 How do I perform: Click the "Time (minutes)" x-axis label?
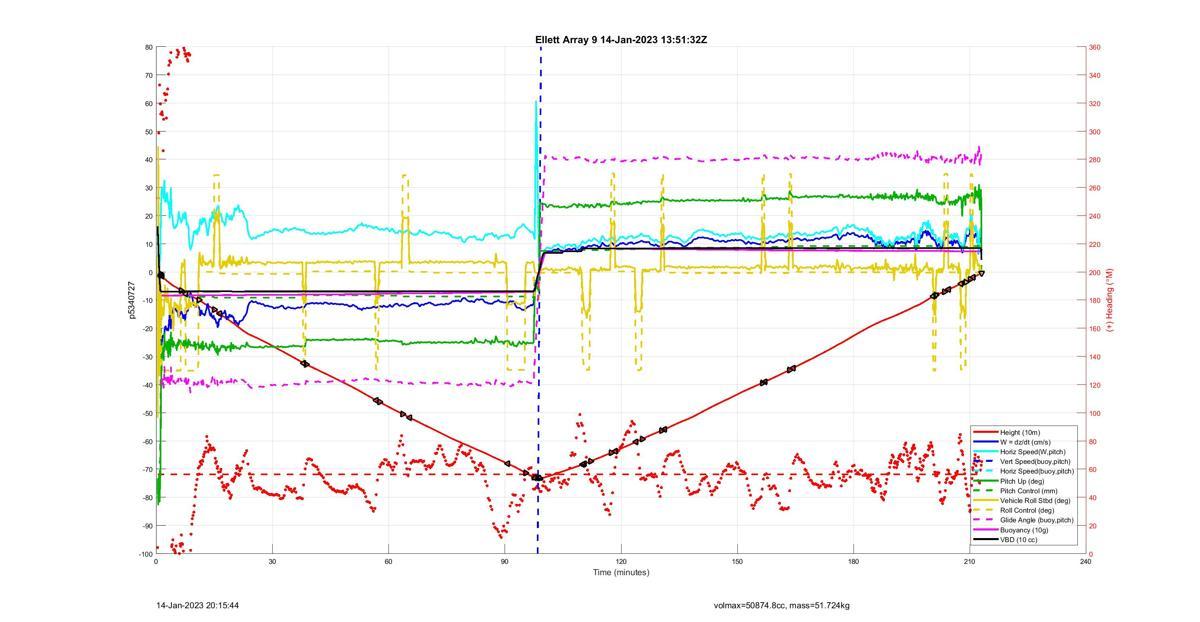point(620,573)
